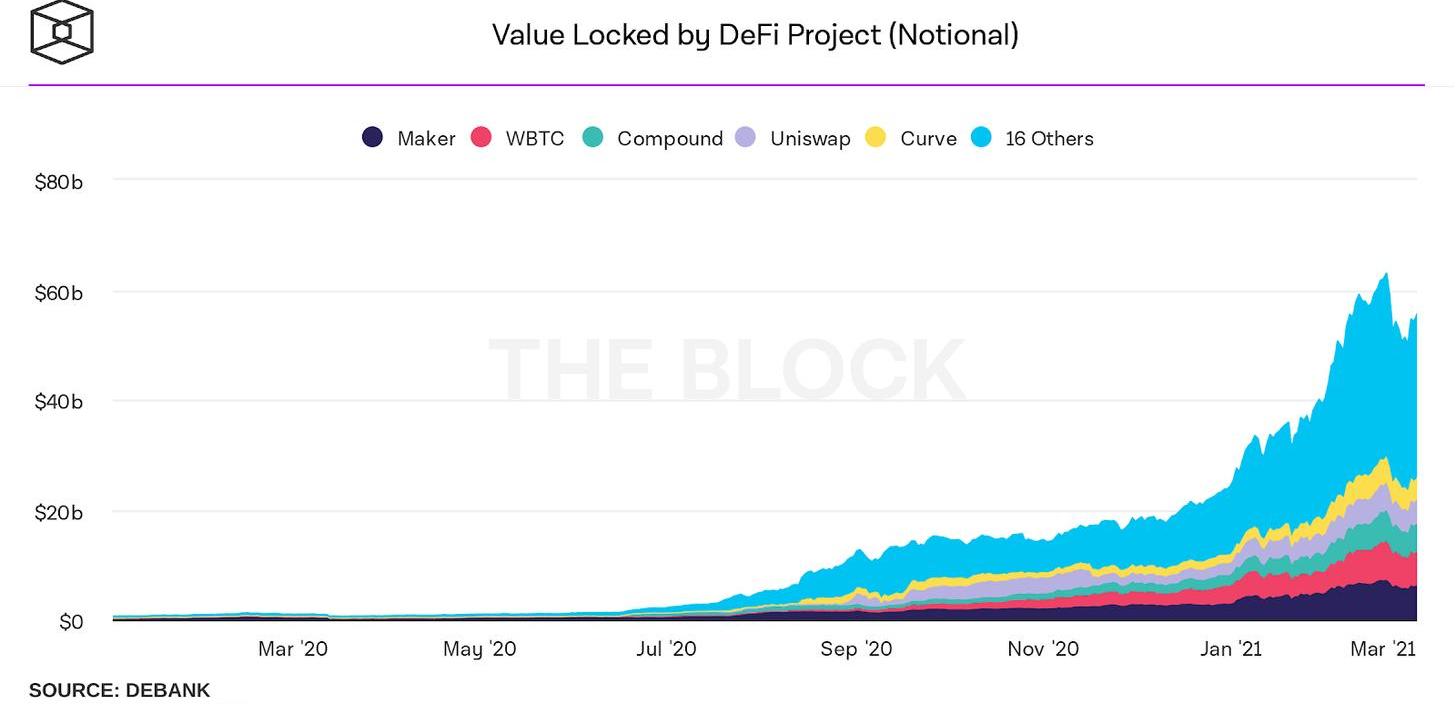
Task: Click THE BLOCK watermark in chart
Action: (727, 370)
